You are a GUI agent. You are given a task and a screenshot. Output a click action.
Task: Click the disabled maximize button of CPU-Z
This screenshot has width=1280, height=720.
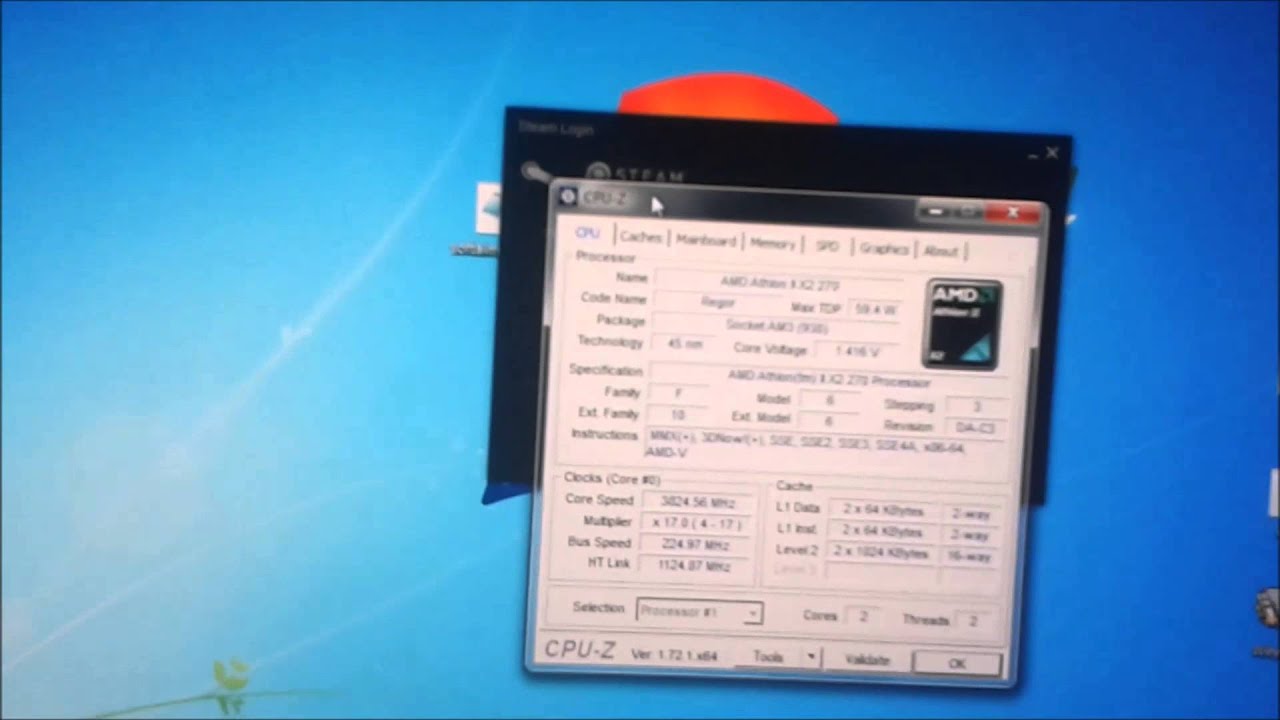coord(969,212)
